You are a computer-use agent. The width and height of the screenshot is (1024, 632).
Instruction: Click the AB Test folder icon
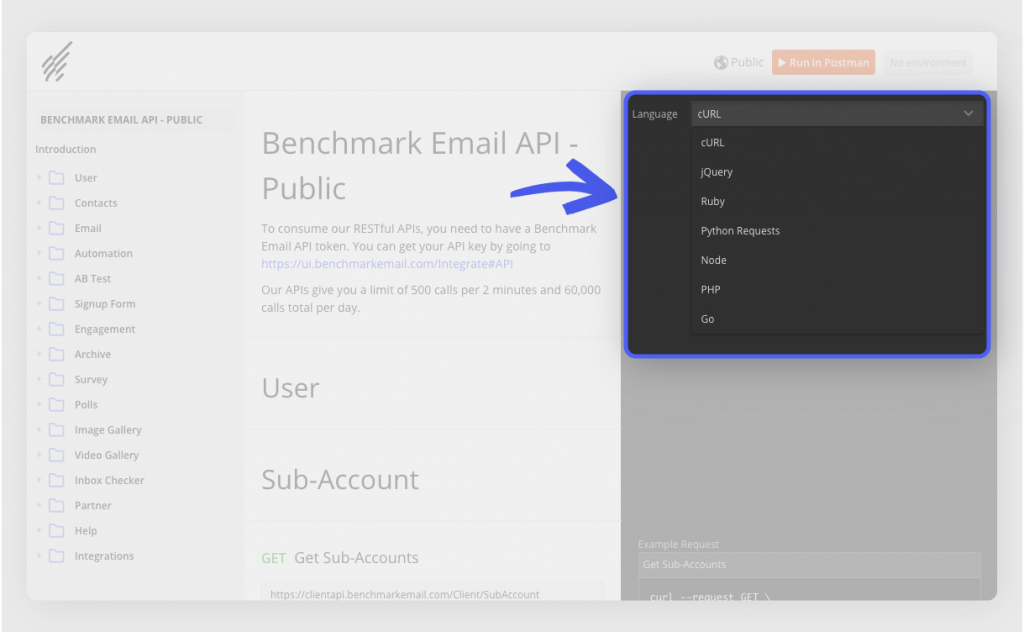[x=57, y=279]
